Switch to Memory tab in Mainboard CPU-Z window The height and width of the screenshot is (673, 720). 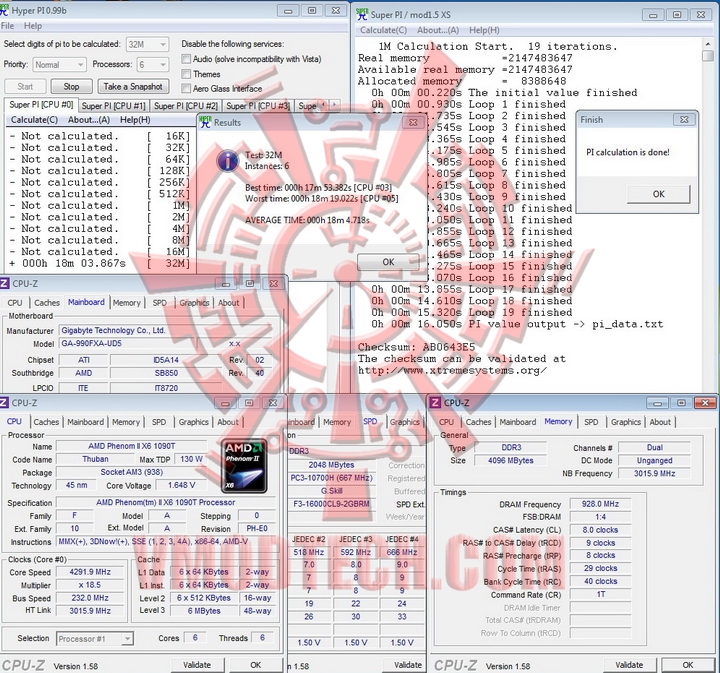127,303
